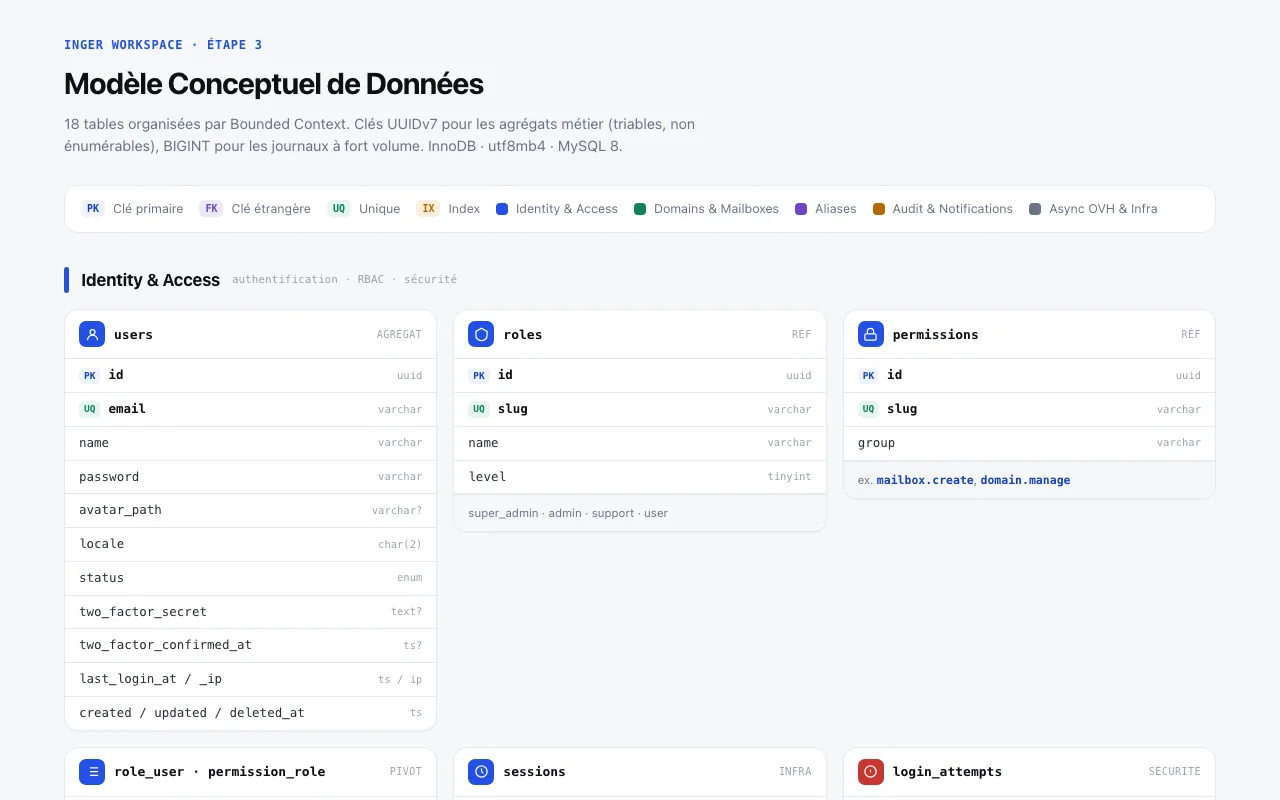Click the PK legend badge for Clé primaire
The width and height of the screenshot is (1280, 800).
pos(93,209)
